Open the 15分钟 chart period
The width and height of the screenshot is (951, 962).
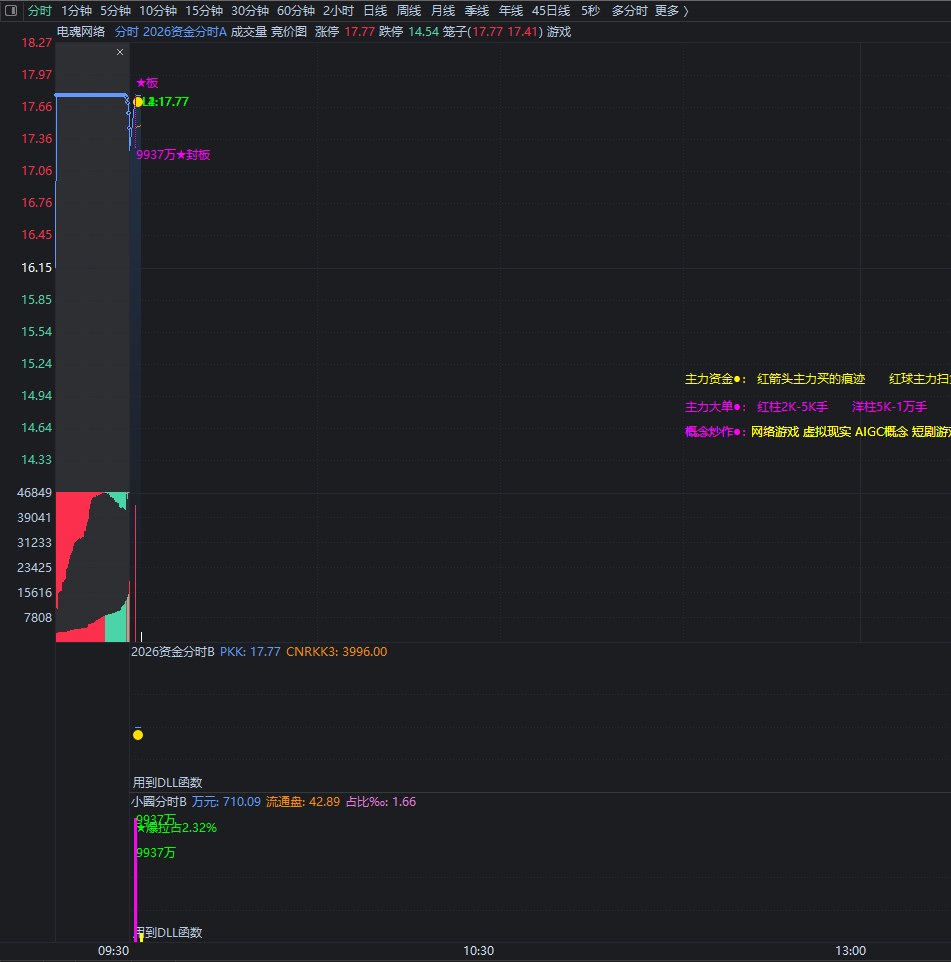pyautogui.click(x=204, y=11)
